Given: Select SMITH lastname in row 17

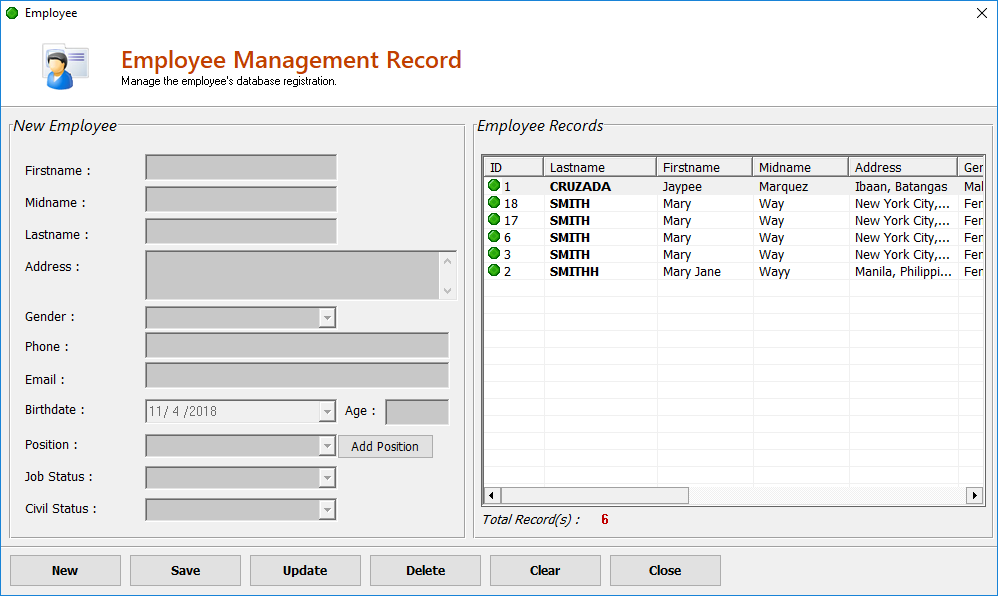Looking at the screenshot, I should click(570, 220).
